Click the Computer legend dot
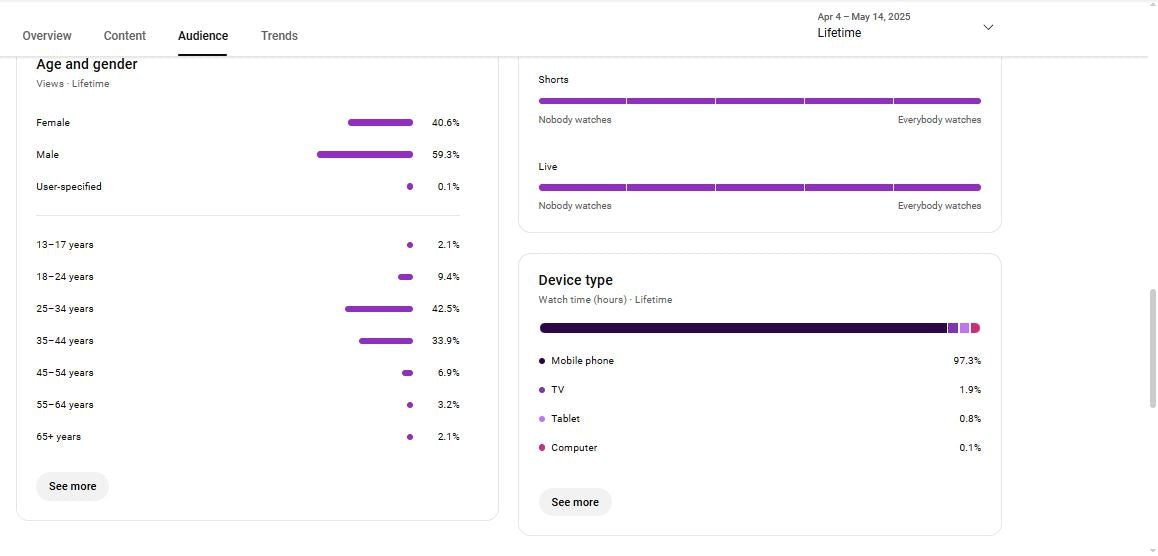 click(542, 448)
